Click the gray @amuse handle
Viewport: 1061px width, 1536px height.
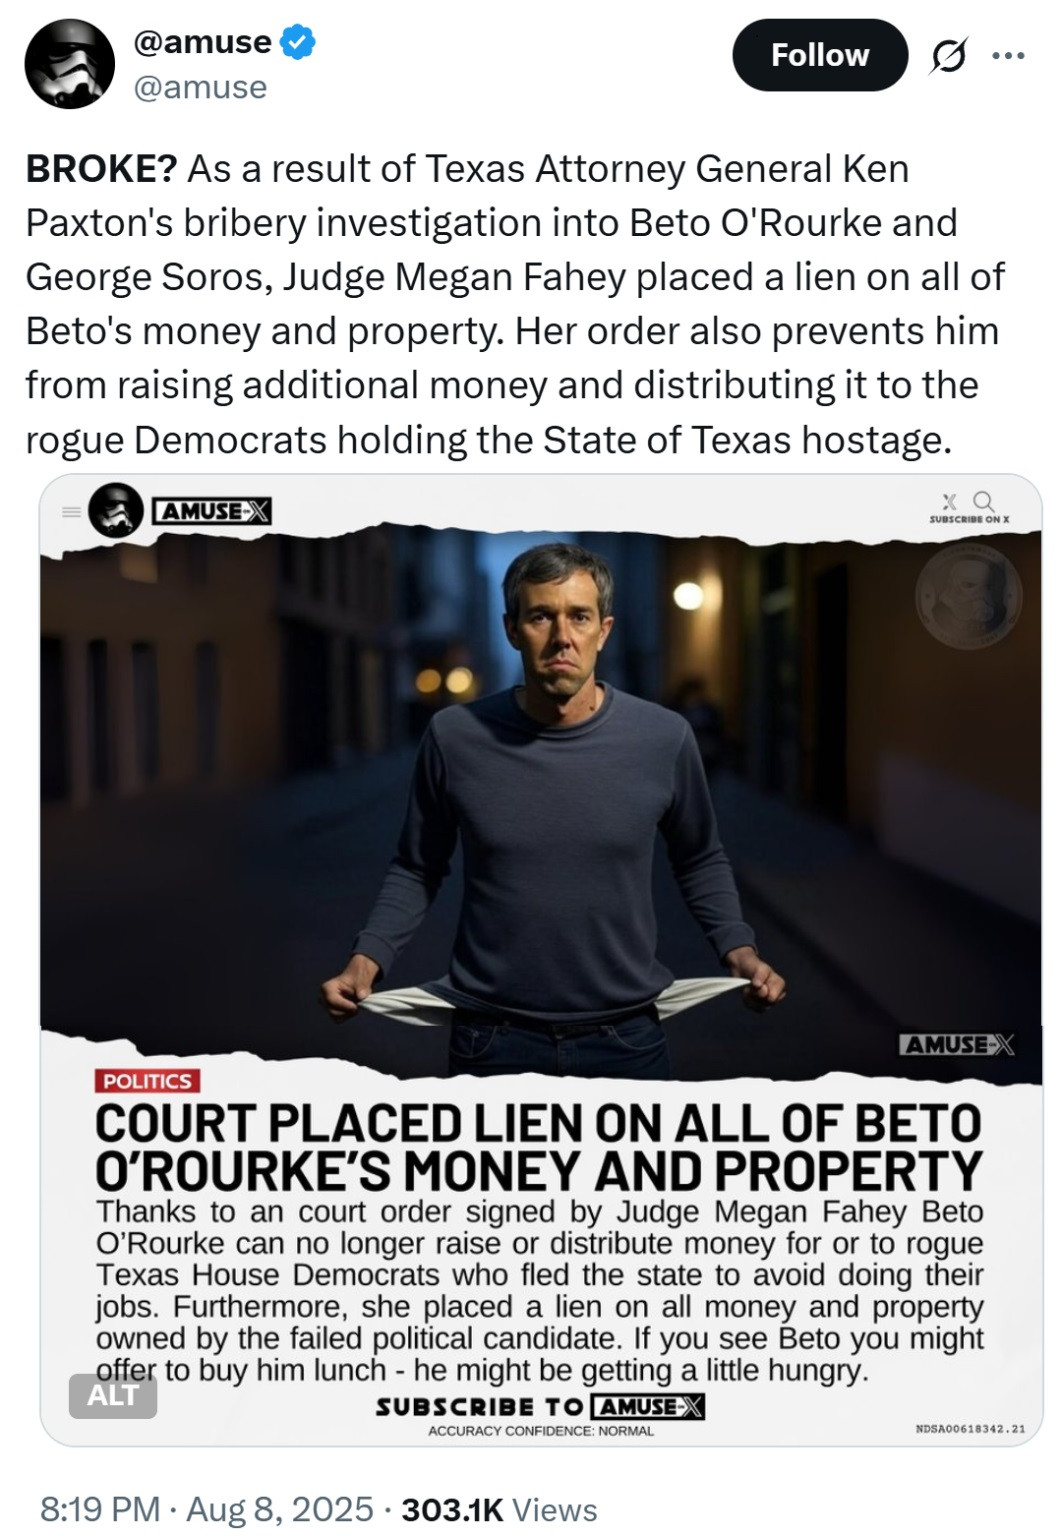tap(200, 88)
